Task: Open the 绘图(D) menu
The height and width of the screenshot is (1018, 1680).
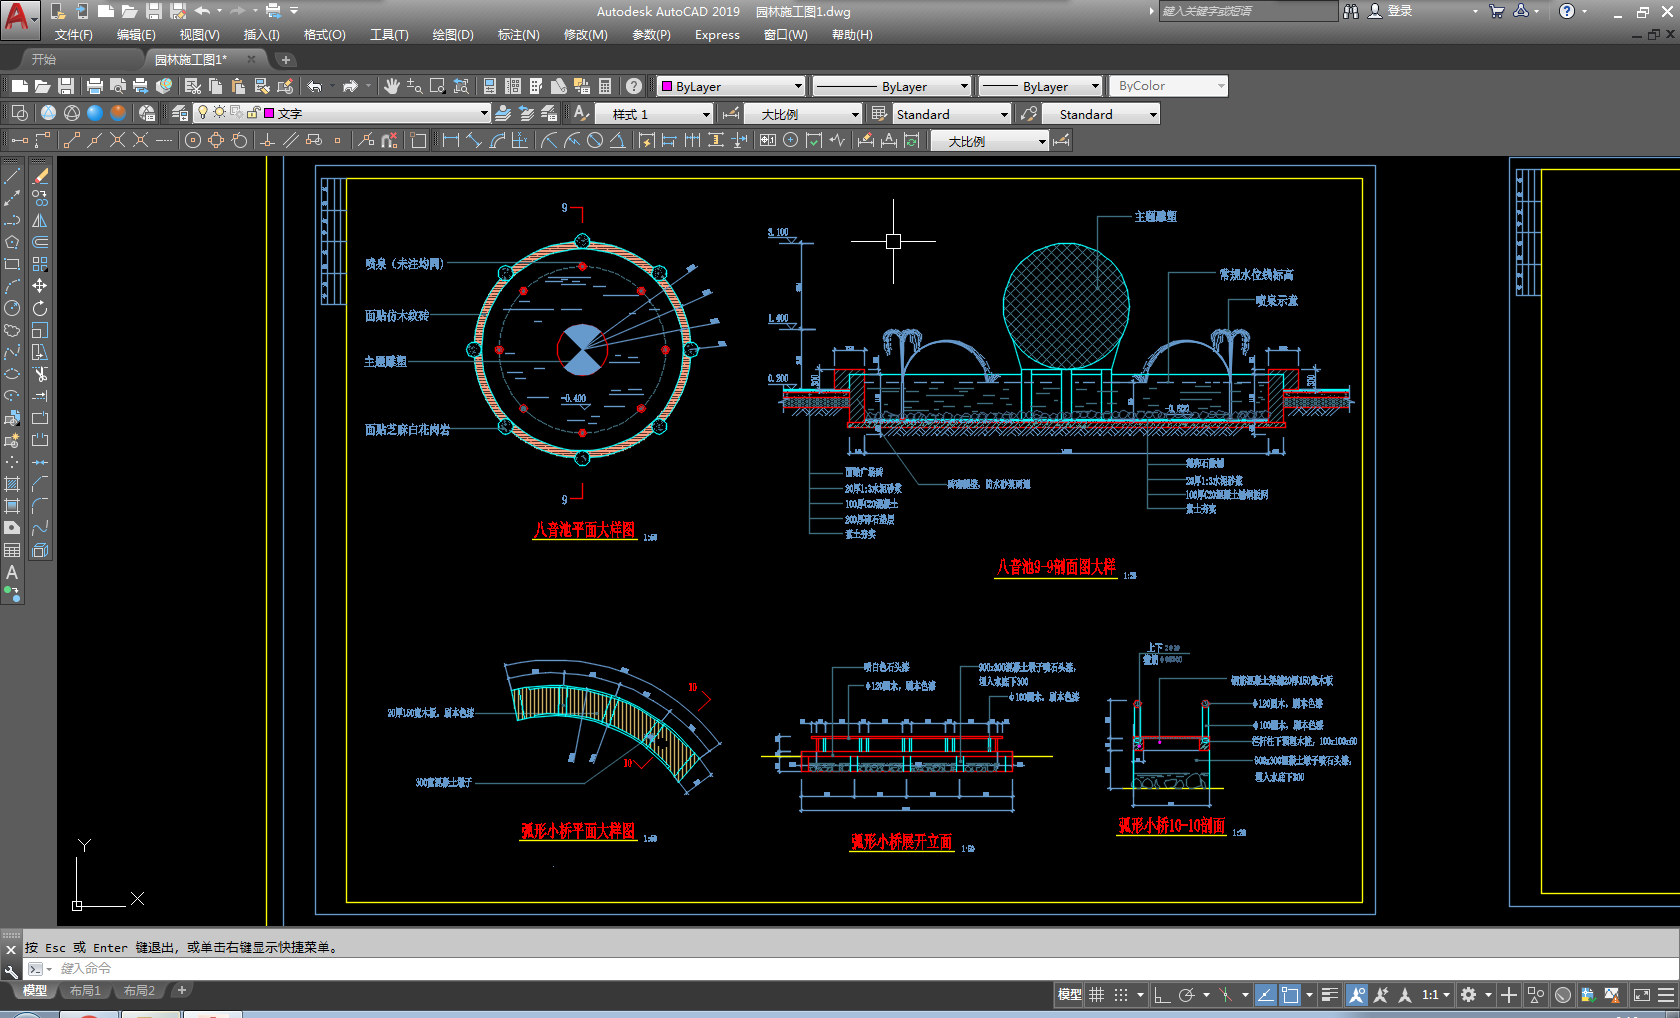Action: (x=453, y=35)
